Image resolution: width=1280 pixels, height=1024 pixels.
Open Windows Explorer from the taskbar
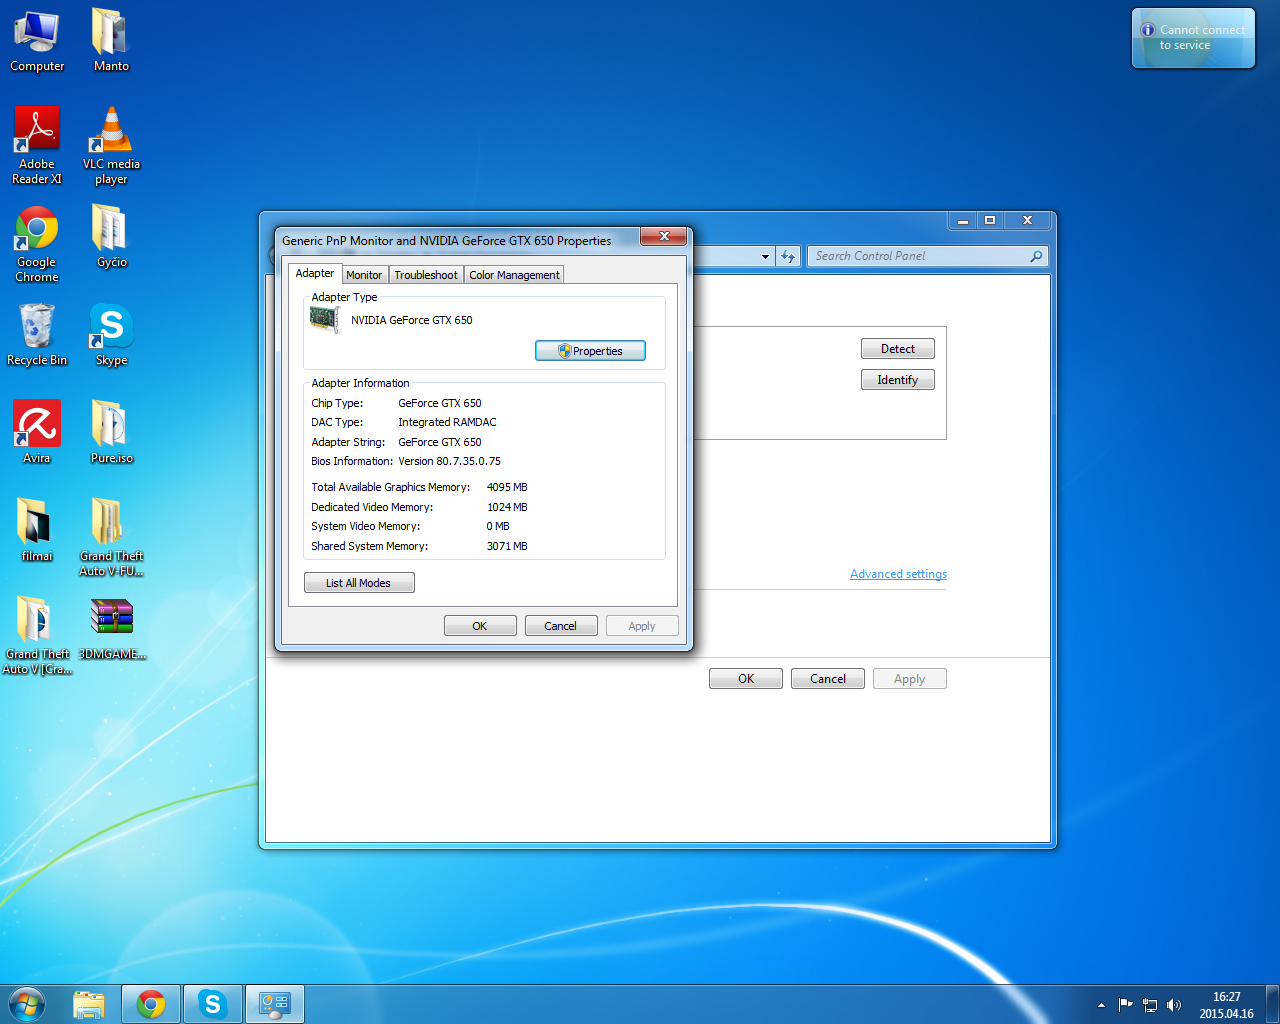89,1004
